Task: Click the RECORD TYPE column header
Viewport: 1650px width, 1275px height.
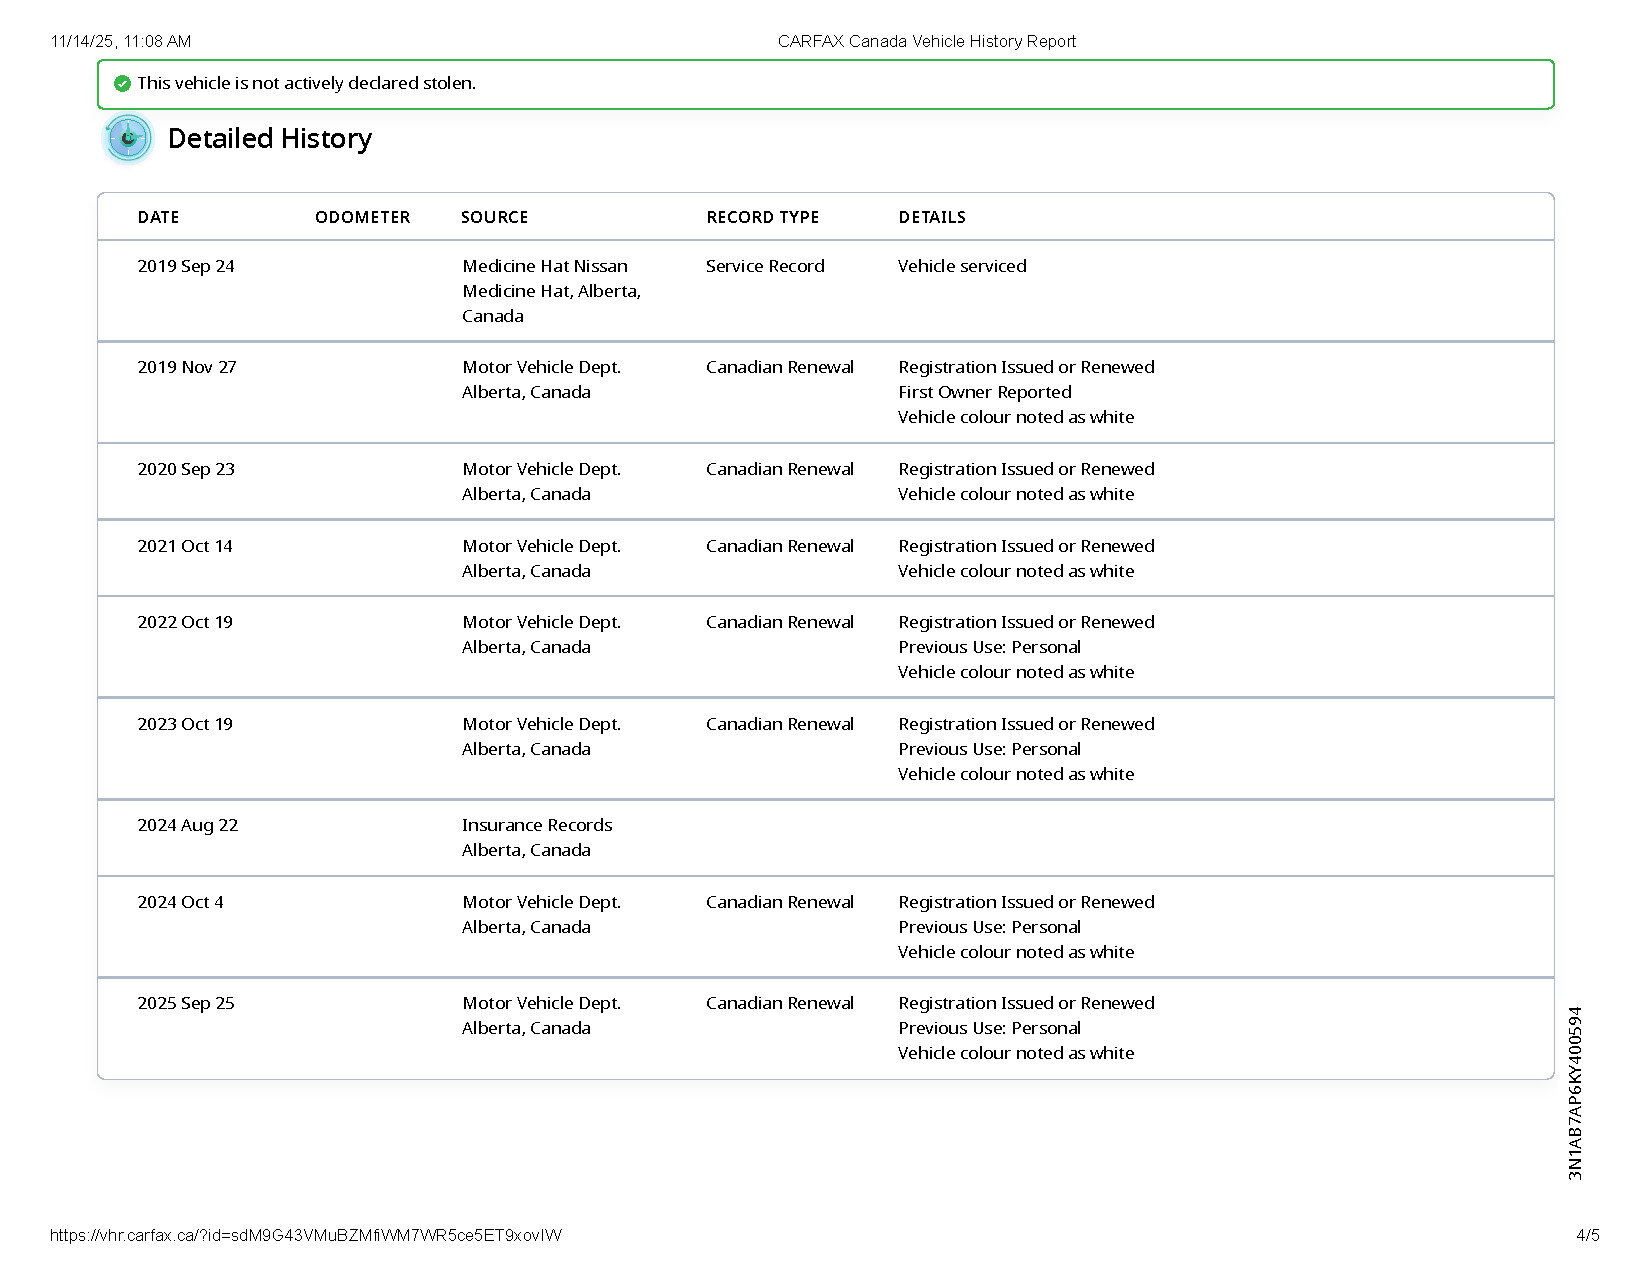Action: pos(762,217)
